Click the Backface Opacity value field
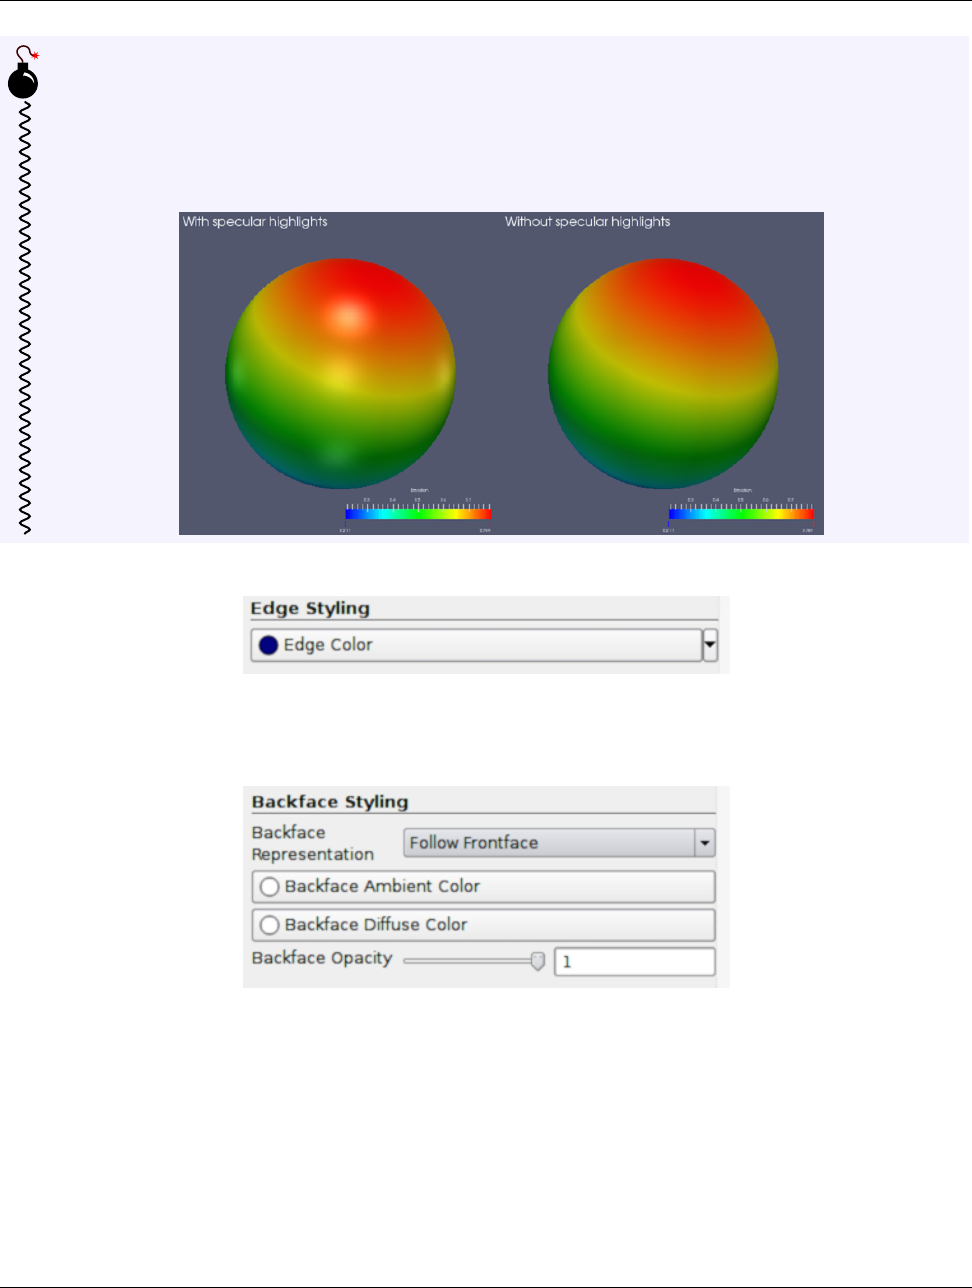Image resolution: width=972 pixels, height=1288 pixels. (635, 961)
